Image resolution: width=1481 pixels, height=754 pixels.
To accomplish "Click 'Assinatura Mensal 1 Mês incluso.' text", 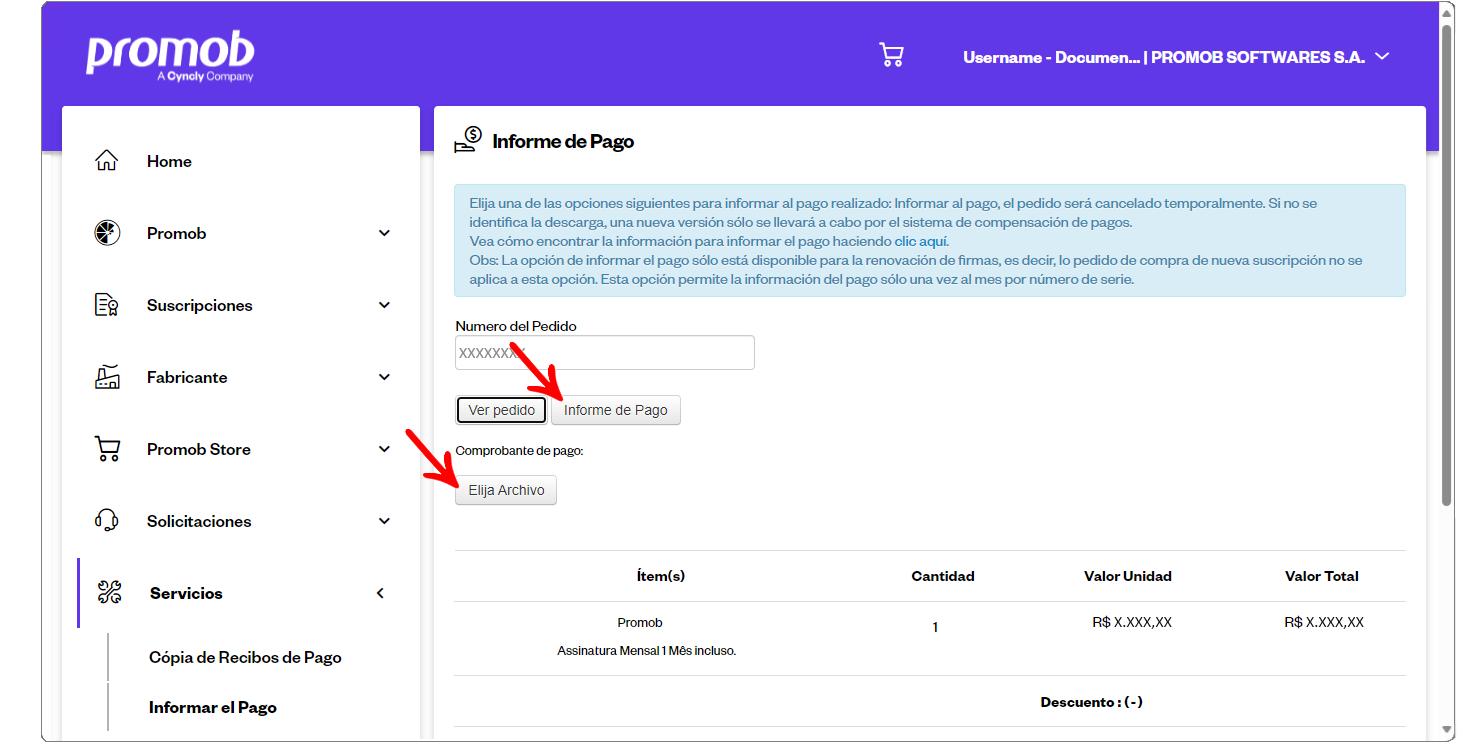I will [647, 651].
